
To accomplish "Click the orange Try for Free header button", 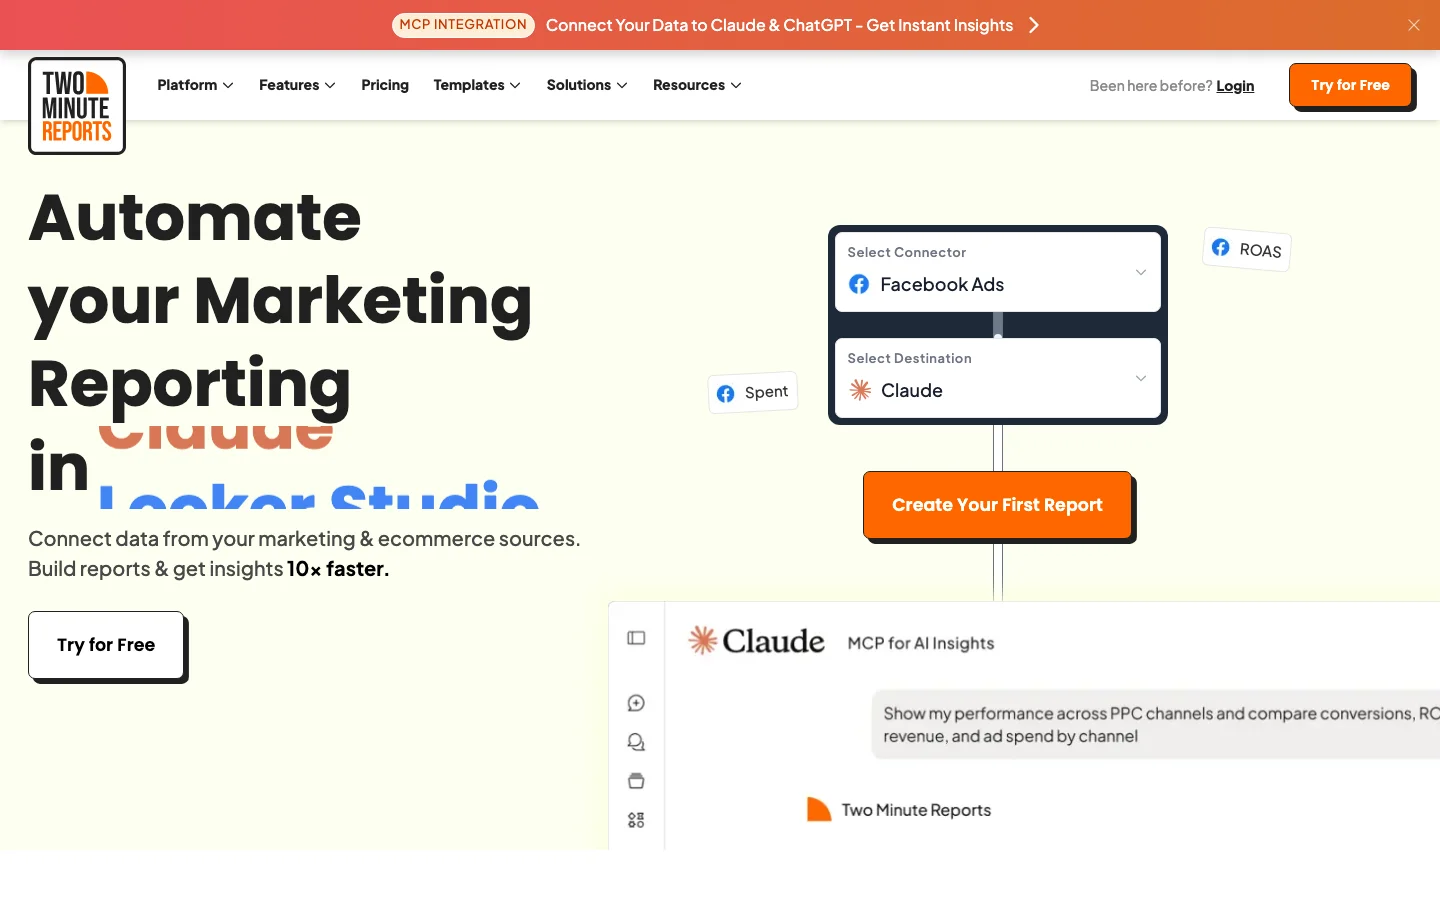I will 1350,85.
